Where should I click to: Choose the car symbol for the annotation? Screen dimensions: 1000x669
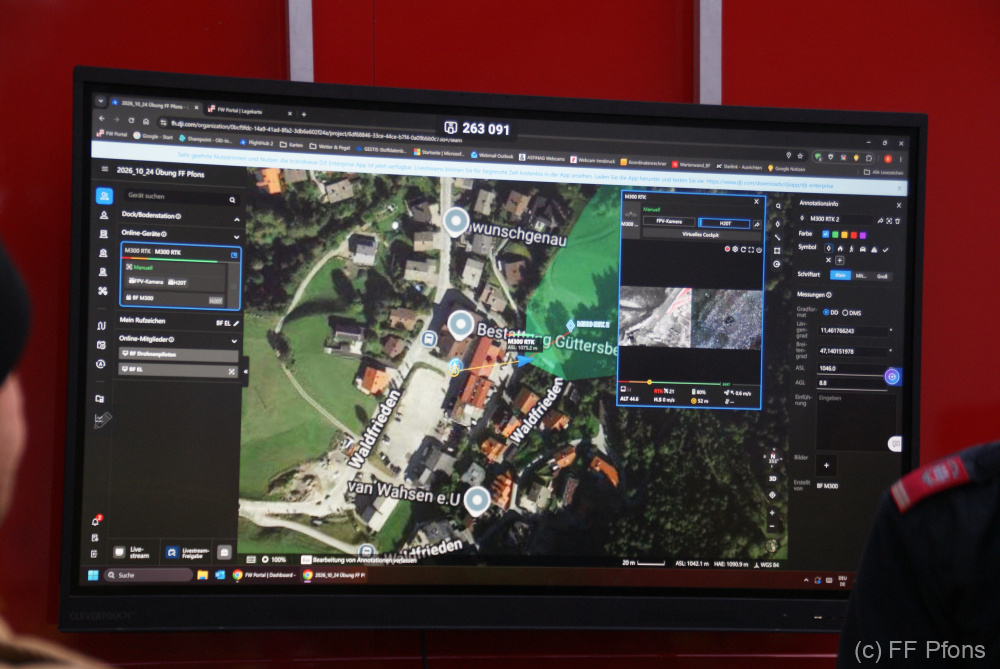[862, 249]
